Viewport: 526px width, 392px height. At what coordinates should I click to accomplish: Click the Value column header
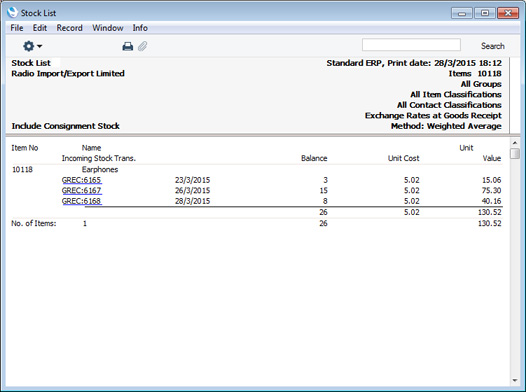coord(492,158)
